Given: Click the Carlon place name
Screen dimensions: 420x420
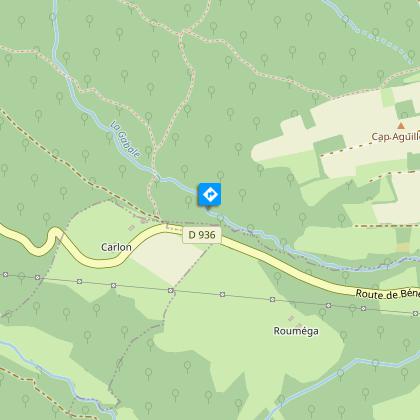Looking at the screenshot, I should [116, 247].
